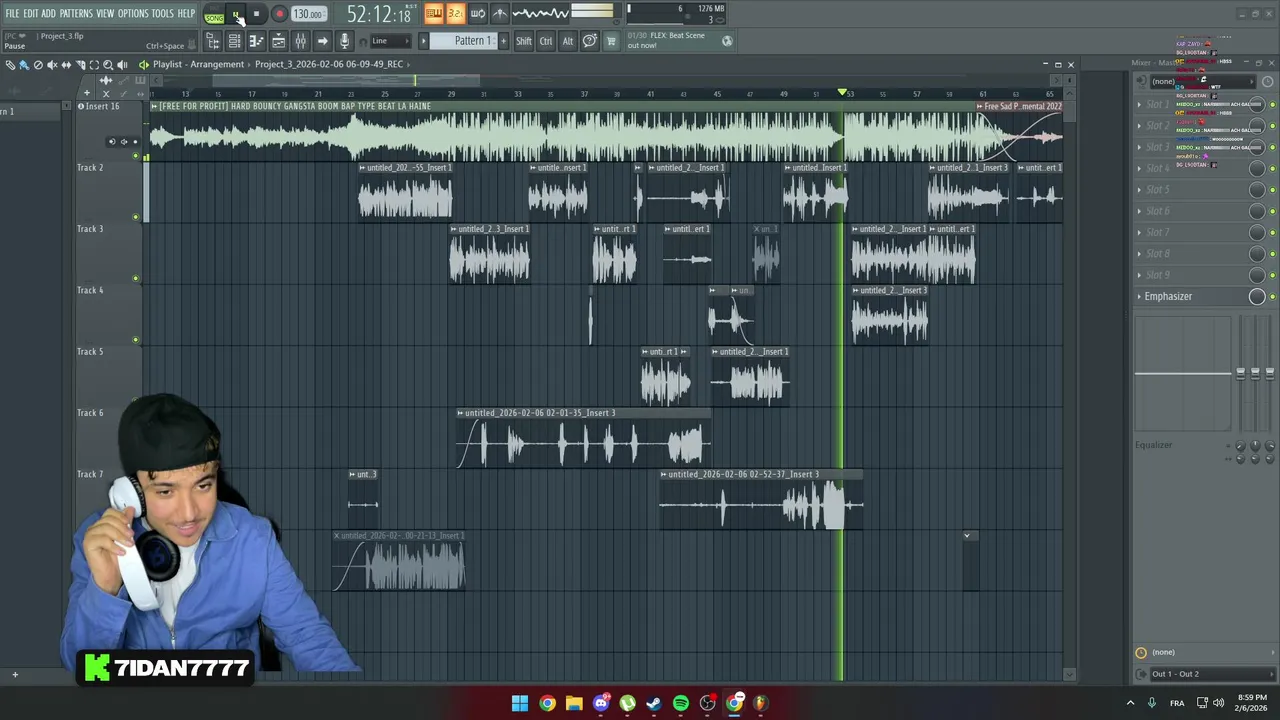This screenshot has width=1280, height=720.
Task: Select the Paint brush tool in playlist
Action: click(x=24, y=65)
